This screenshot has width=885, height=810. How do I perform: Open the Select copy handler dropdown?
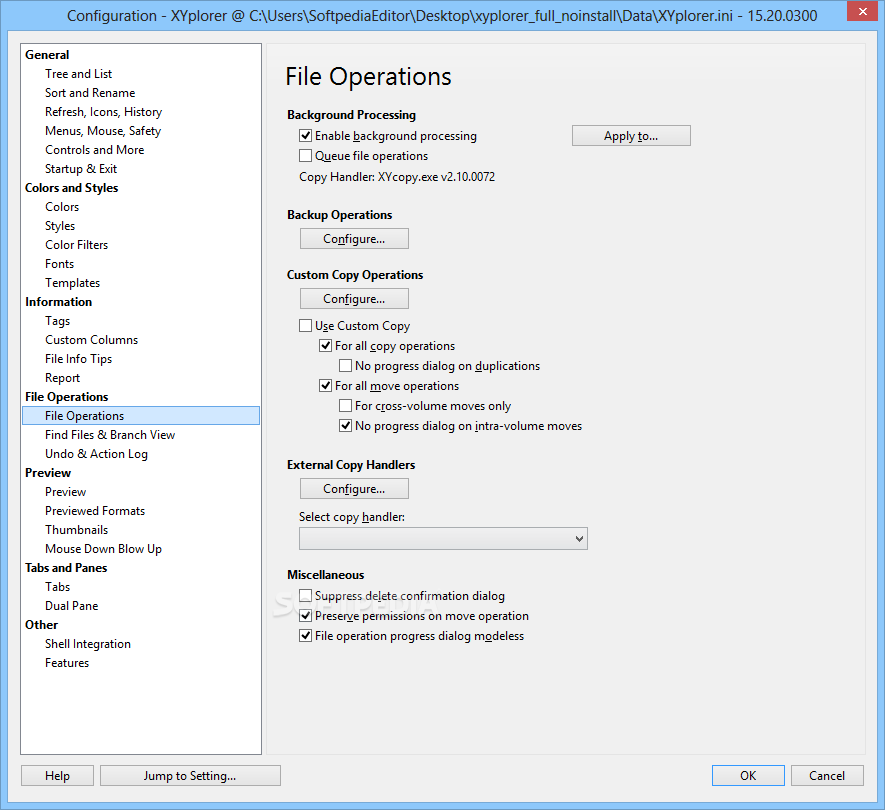point(443,538)
